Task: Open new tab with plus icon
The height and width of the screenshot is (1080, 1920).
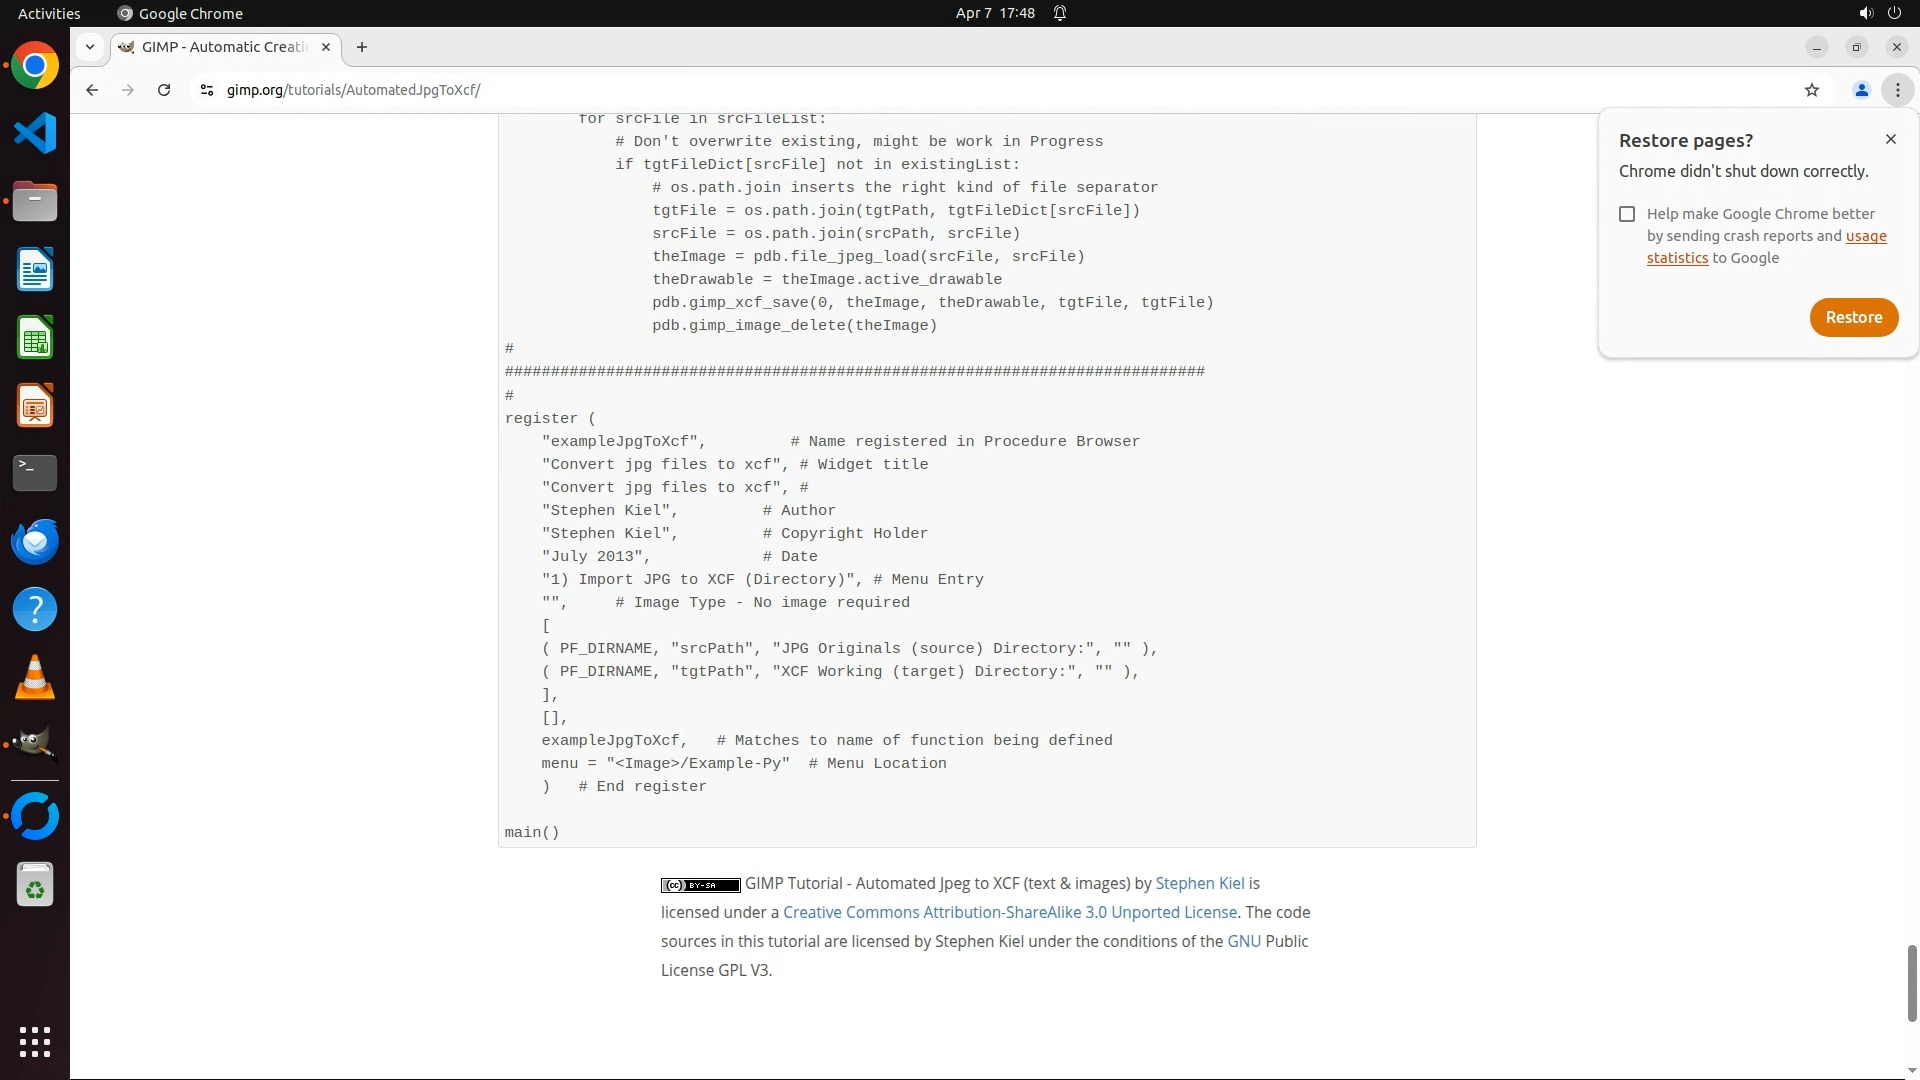Action: click(x=362, y=47)
